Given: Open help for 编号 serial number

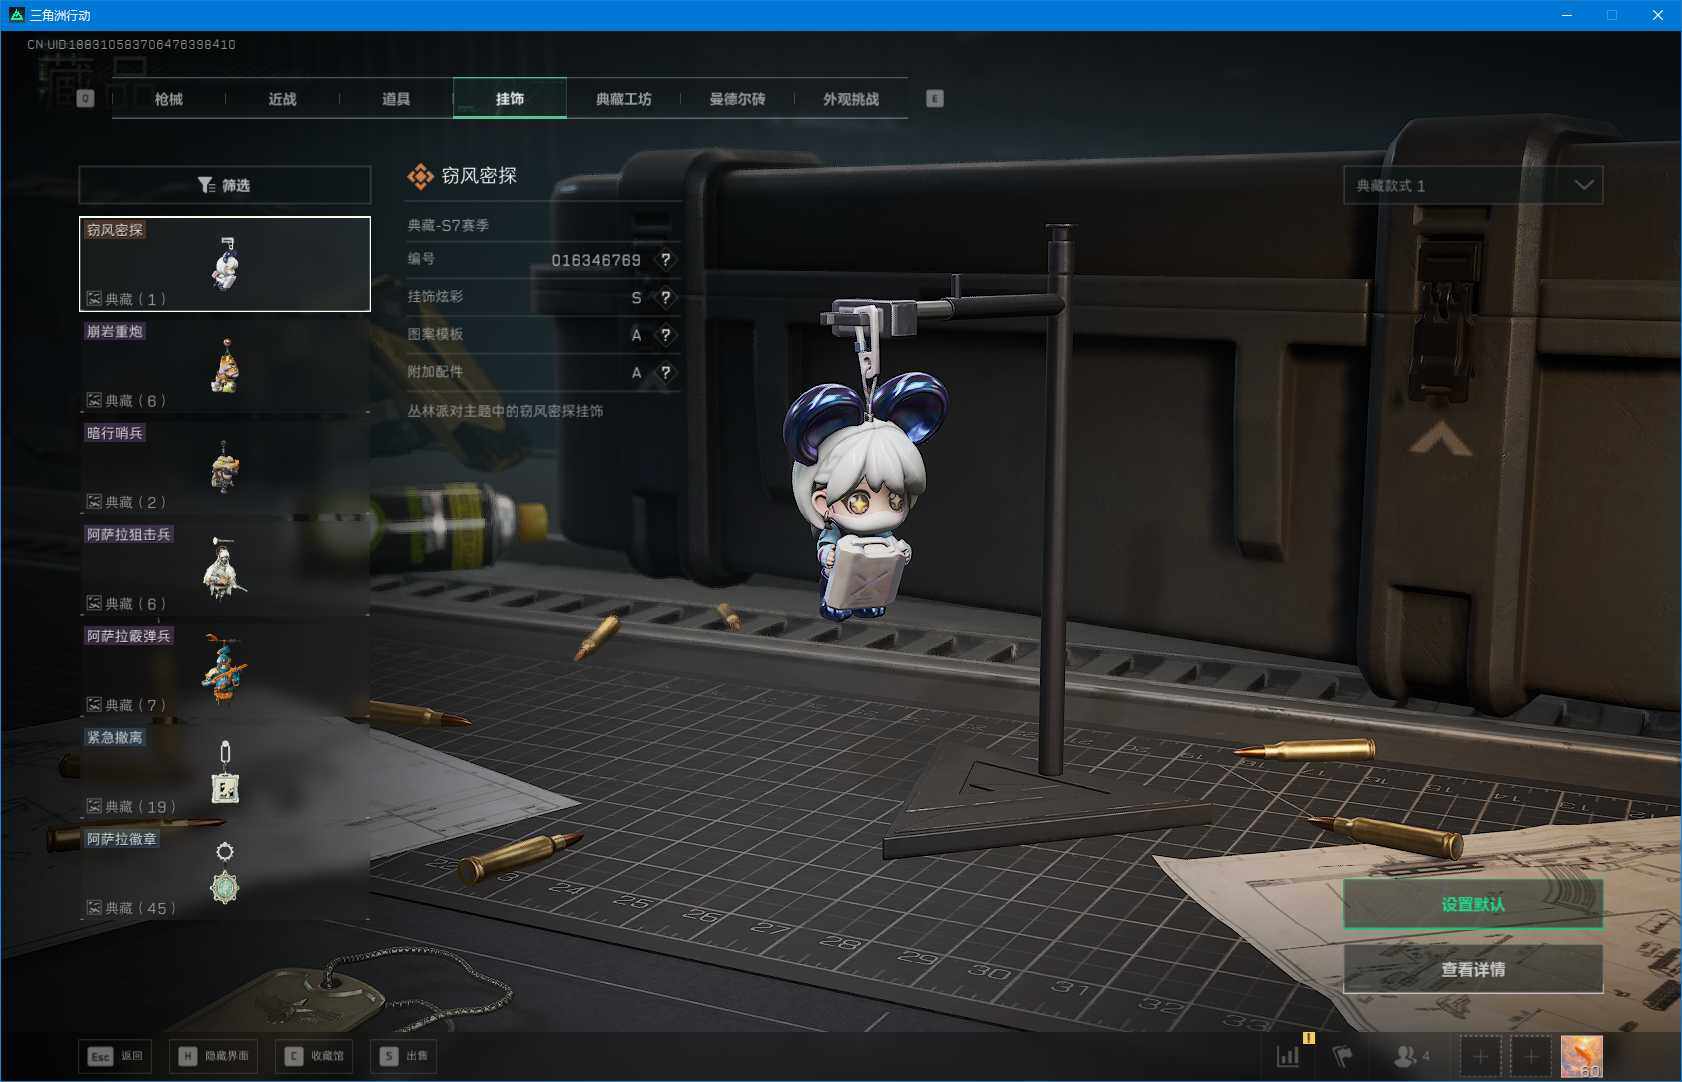Looking at the screenshot, I should (x=665, y=260).
